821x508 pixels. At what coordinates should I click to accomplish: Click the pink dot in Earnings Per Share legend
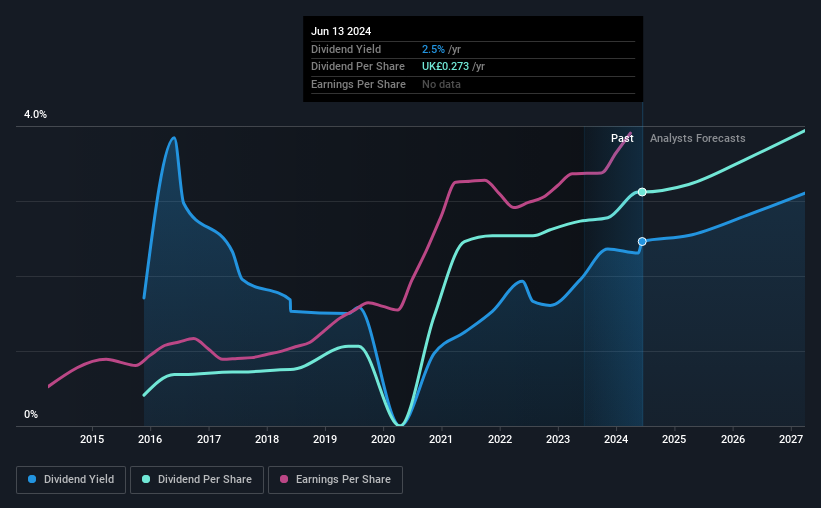pos(284,479)
